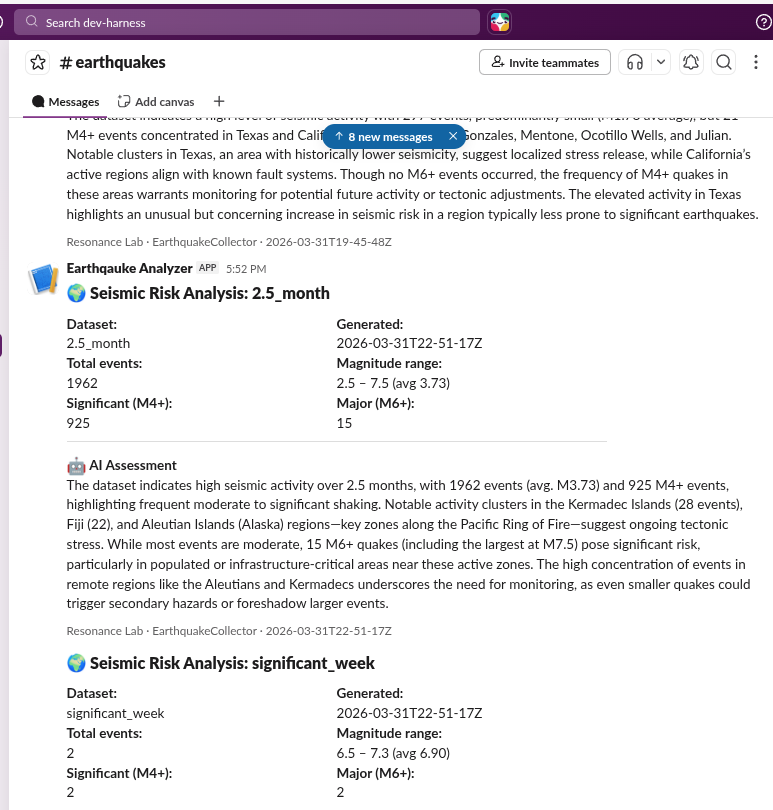Image resolution: width=773 pixels, height=810 pixels.
Task: Open notification settings bell icon
Action: (691, 62)
